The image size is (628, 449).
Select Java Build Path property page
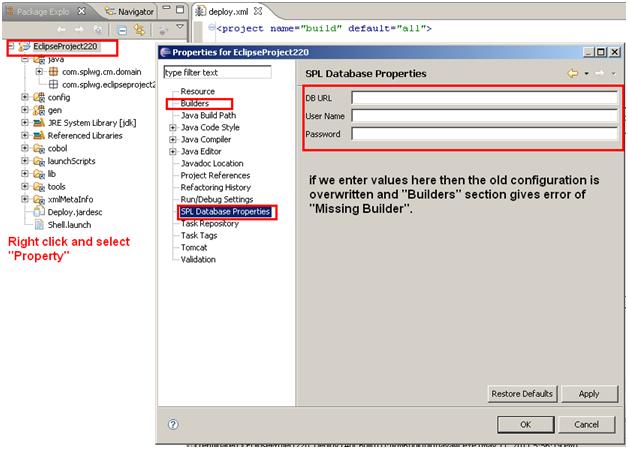tap(208, 115)
